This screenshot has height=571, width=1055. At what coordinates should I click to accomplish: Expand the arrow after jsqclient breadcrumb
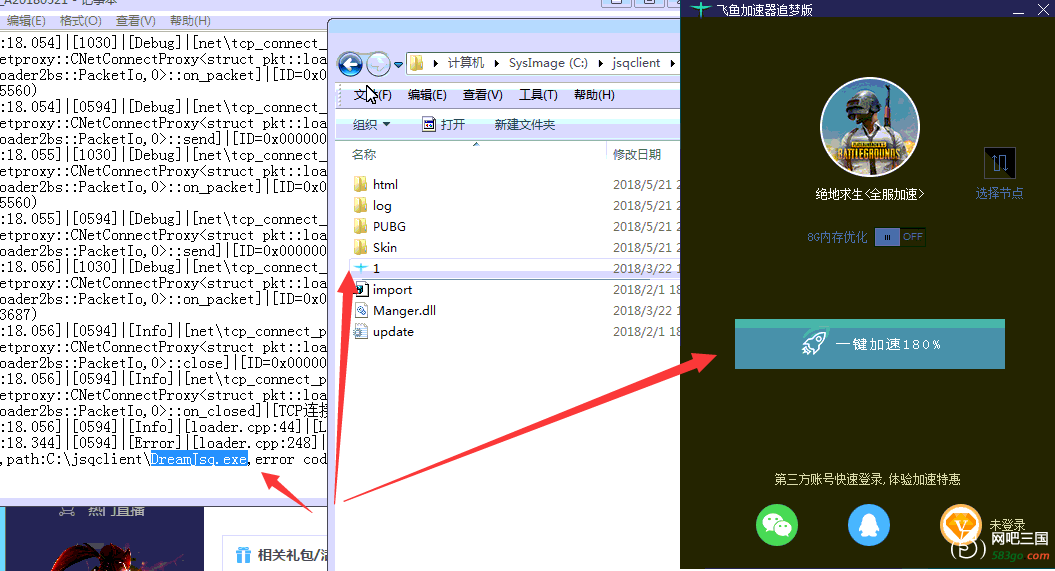point(671,63)
